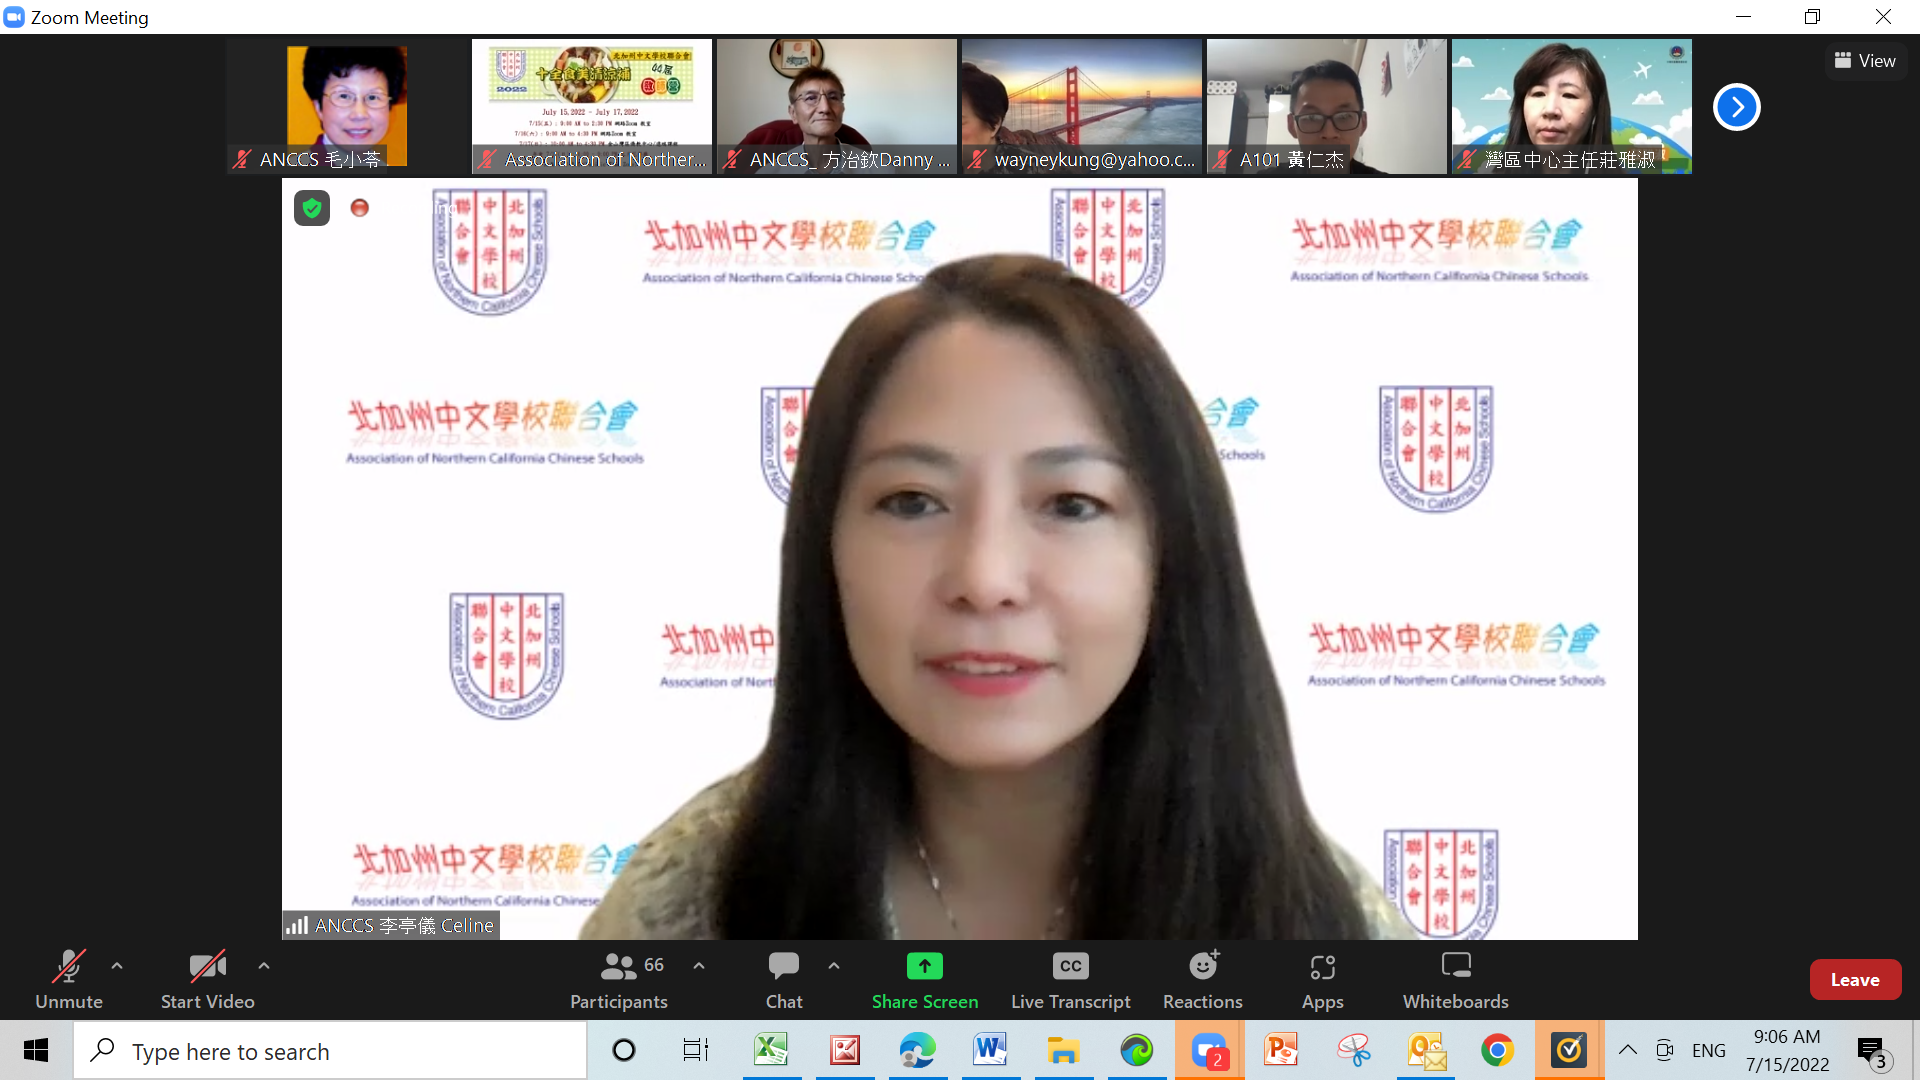Open the red PDF app in taskbar
Viewport: 1920px width, 1080px height.
pyautogui.click(x=845, y=1050)
